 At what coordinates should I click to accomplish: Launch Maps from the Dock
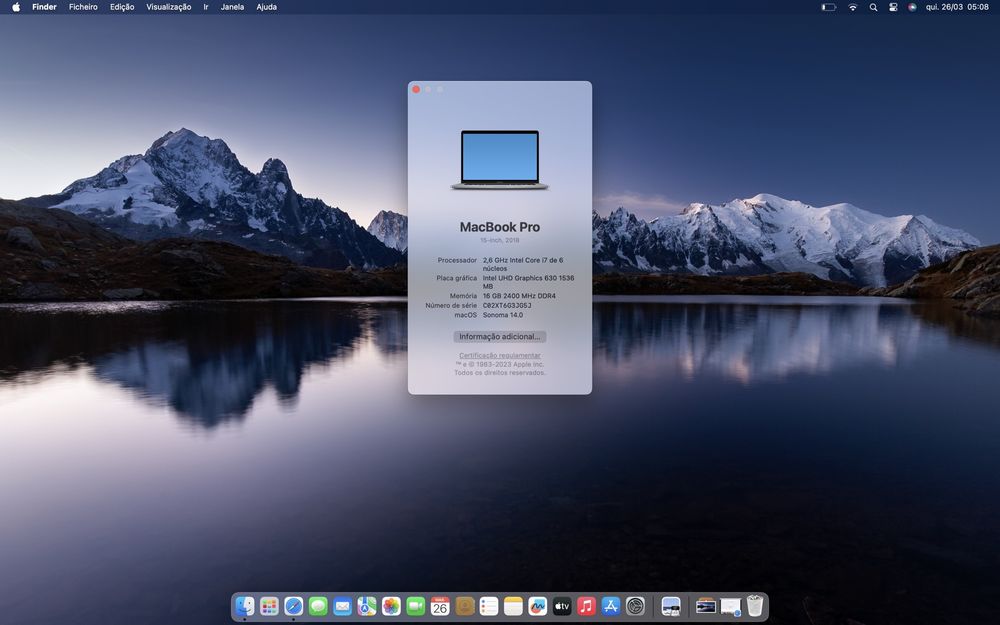[367, 606]
